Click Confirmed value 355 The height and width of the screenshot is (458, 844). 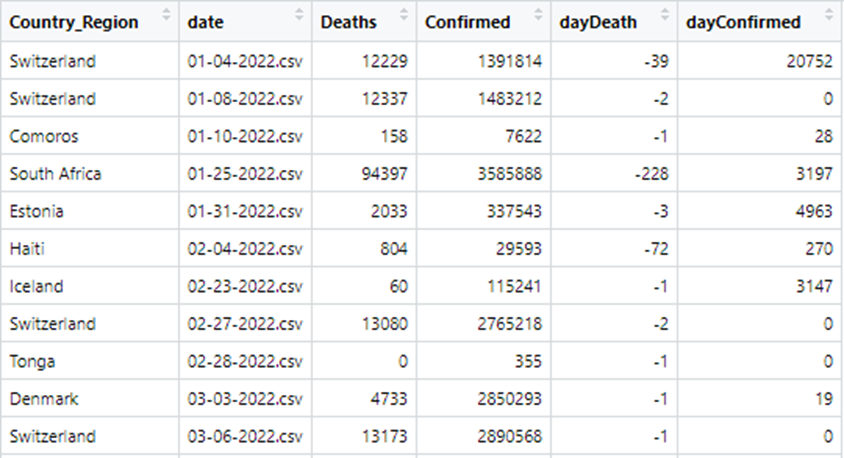[528, 361]
